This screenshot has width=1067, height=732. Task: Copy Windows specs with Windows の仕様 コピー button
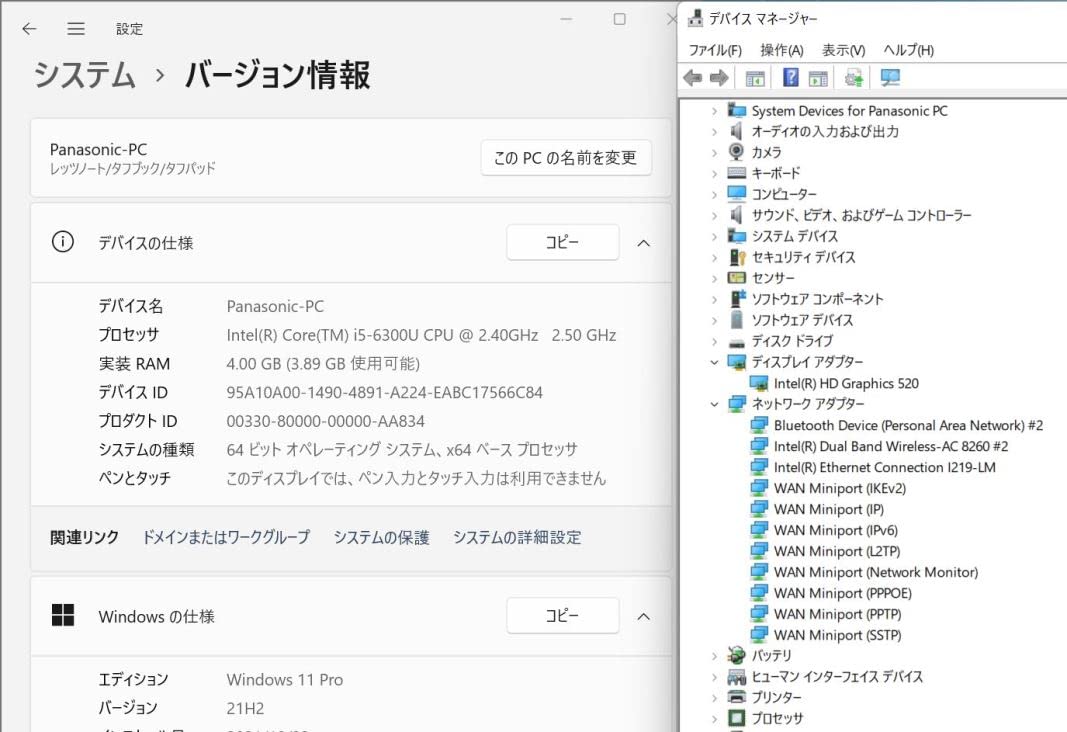[563, 616]
